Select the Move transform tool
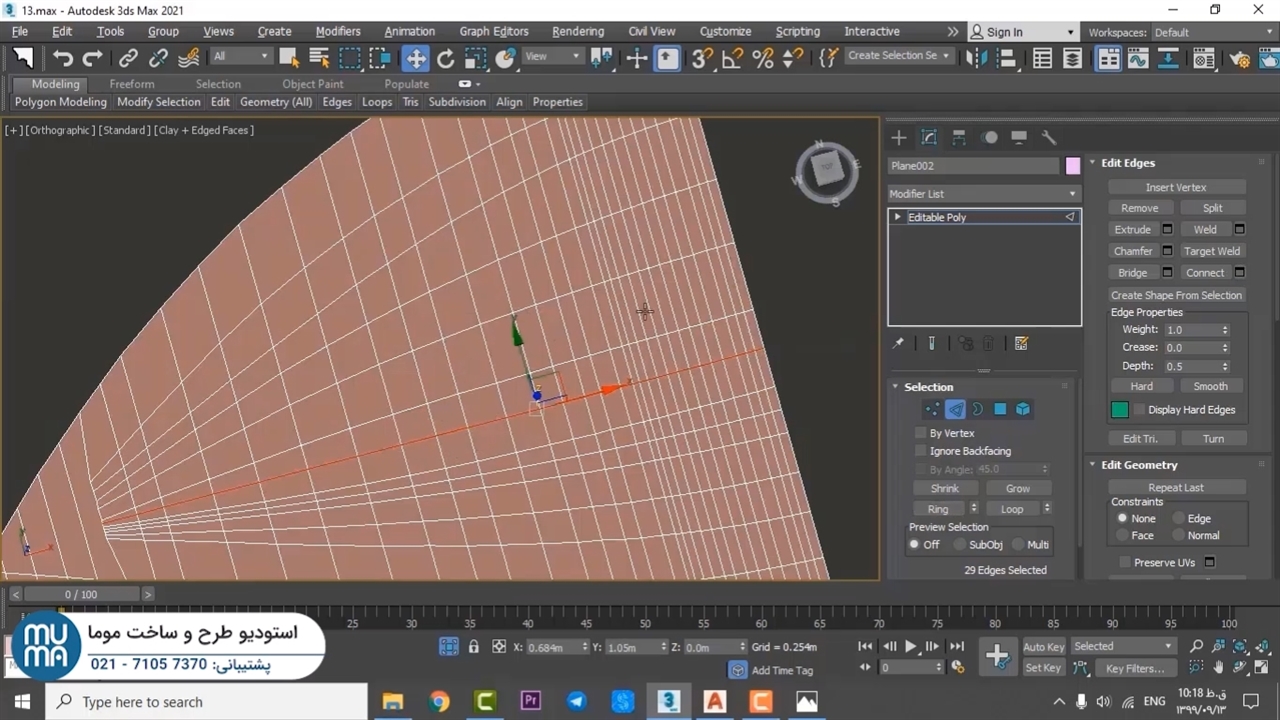Image resolution: width=1280 pixels, height=720 pixels. 415,59
